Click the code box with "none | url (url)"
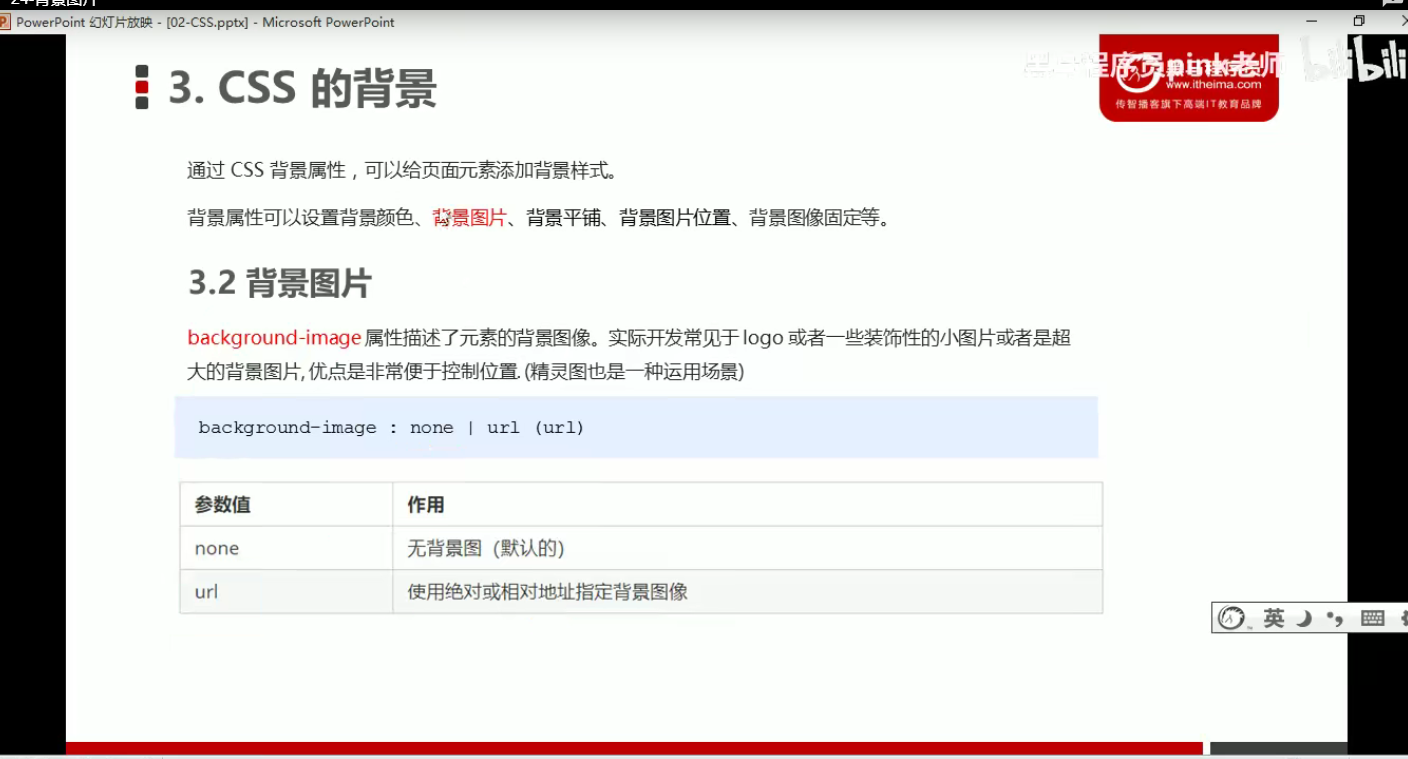The height and width of the screenshot is (759, 1408). (636, 427)
